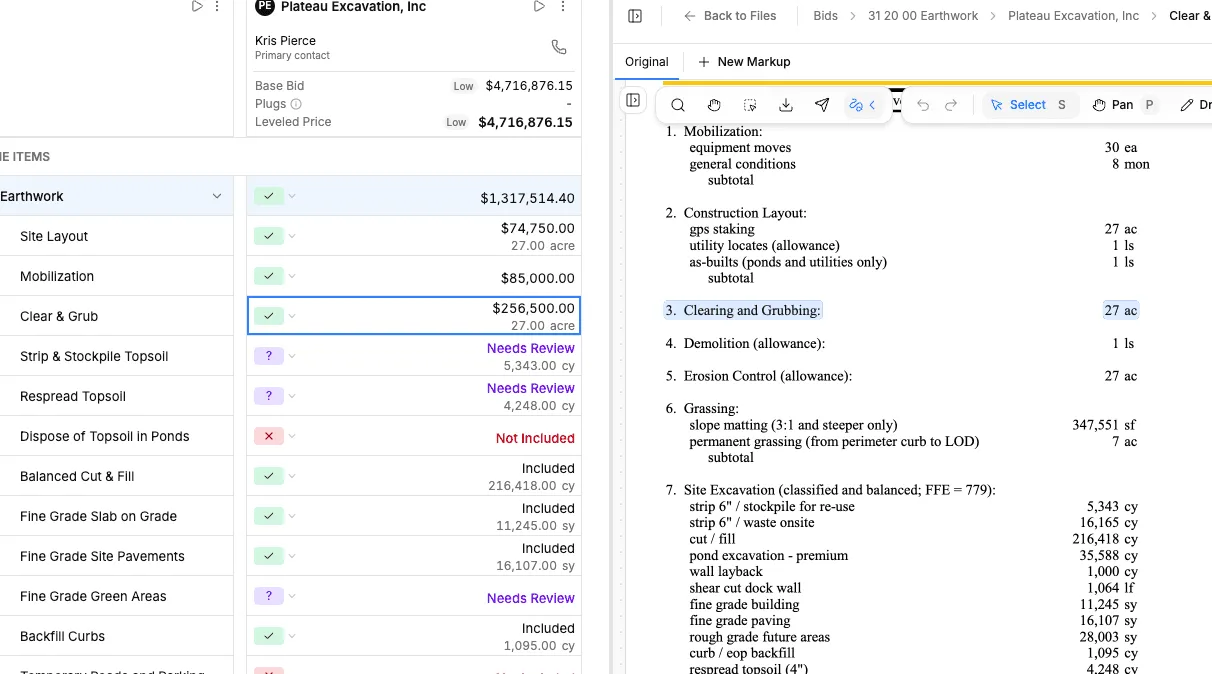
Task: Click the play arrow icon on the left column header
Action: pyautogui.click(x=197, y=7)
